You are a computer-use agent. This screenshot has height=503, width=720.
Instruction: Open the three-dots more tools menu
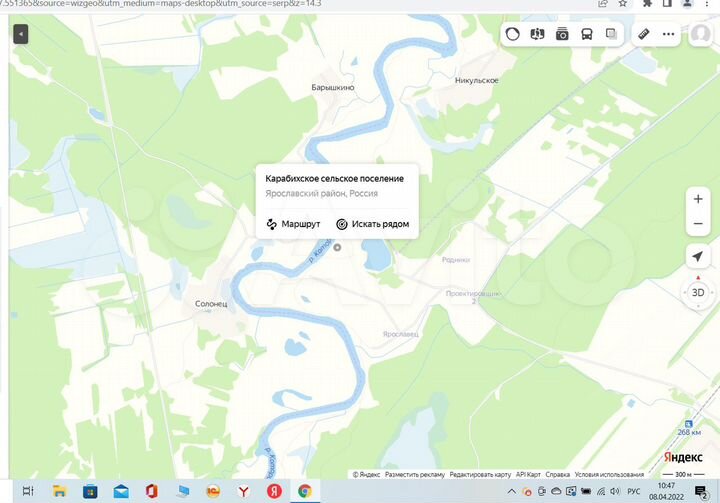669,34
